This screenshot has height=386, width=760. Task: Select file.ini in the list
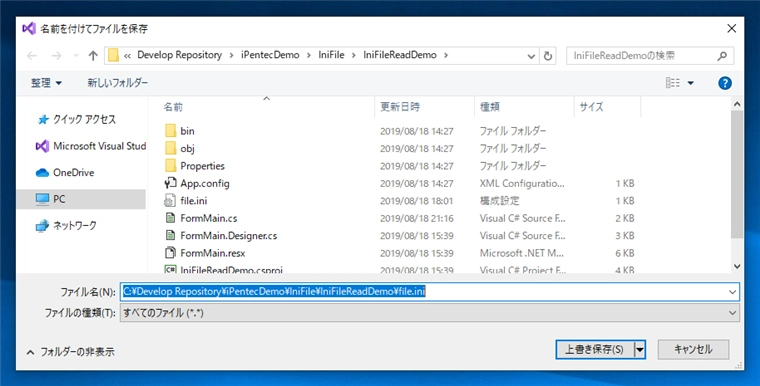[x=194, y=201]
